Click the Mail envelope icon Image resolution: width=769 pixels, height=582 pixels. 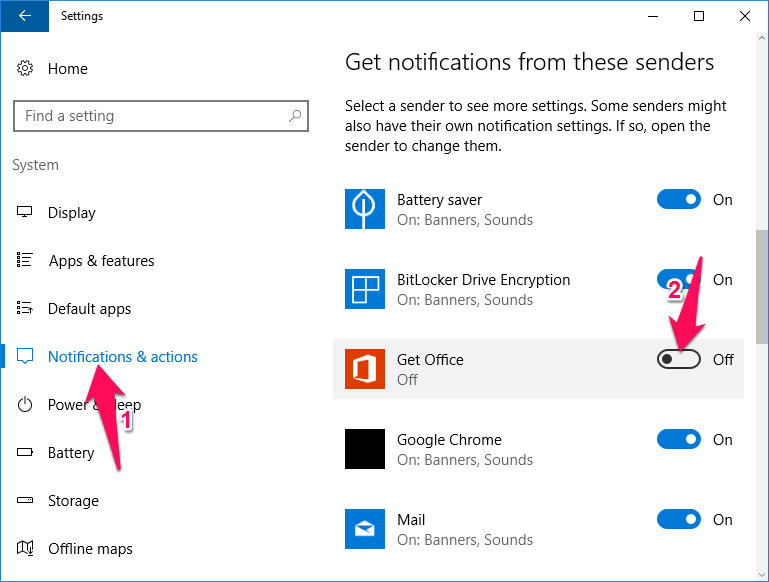(x=365, y=529)
